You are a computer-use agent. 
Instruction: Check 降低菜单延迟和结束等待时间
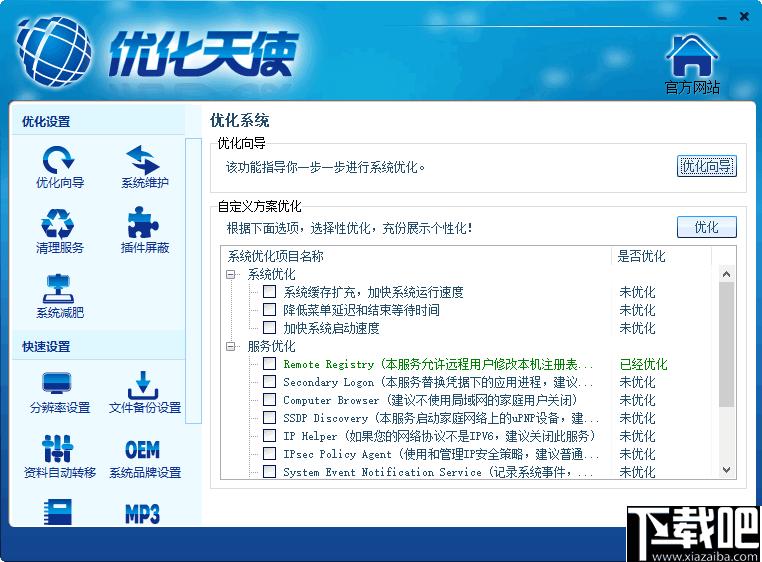coord(269,310)
